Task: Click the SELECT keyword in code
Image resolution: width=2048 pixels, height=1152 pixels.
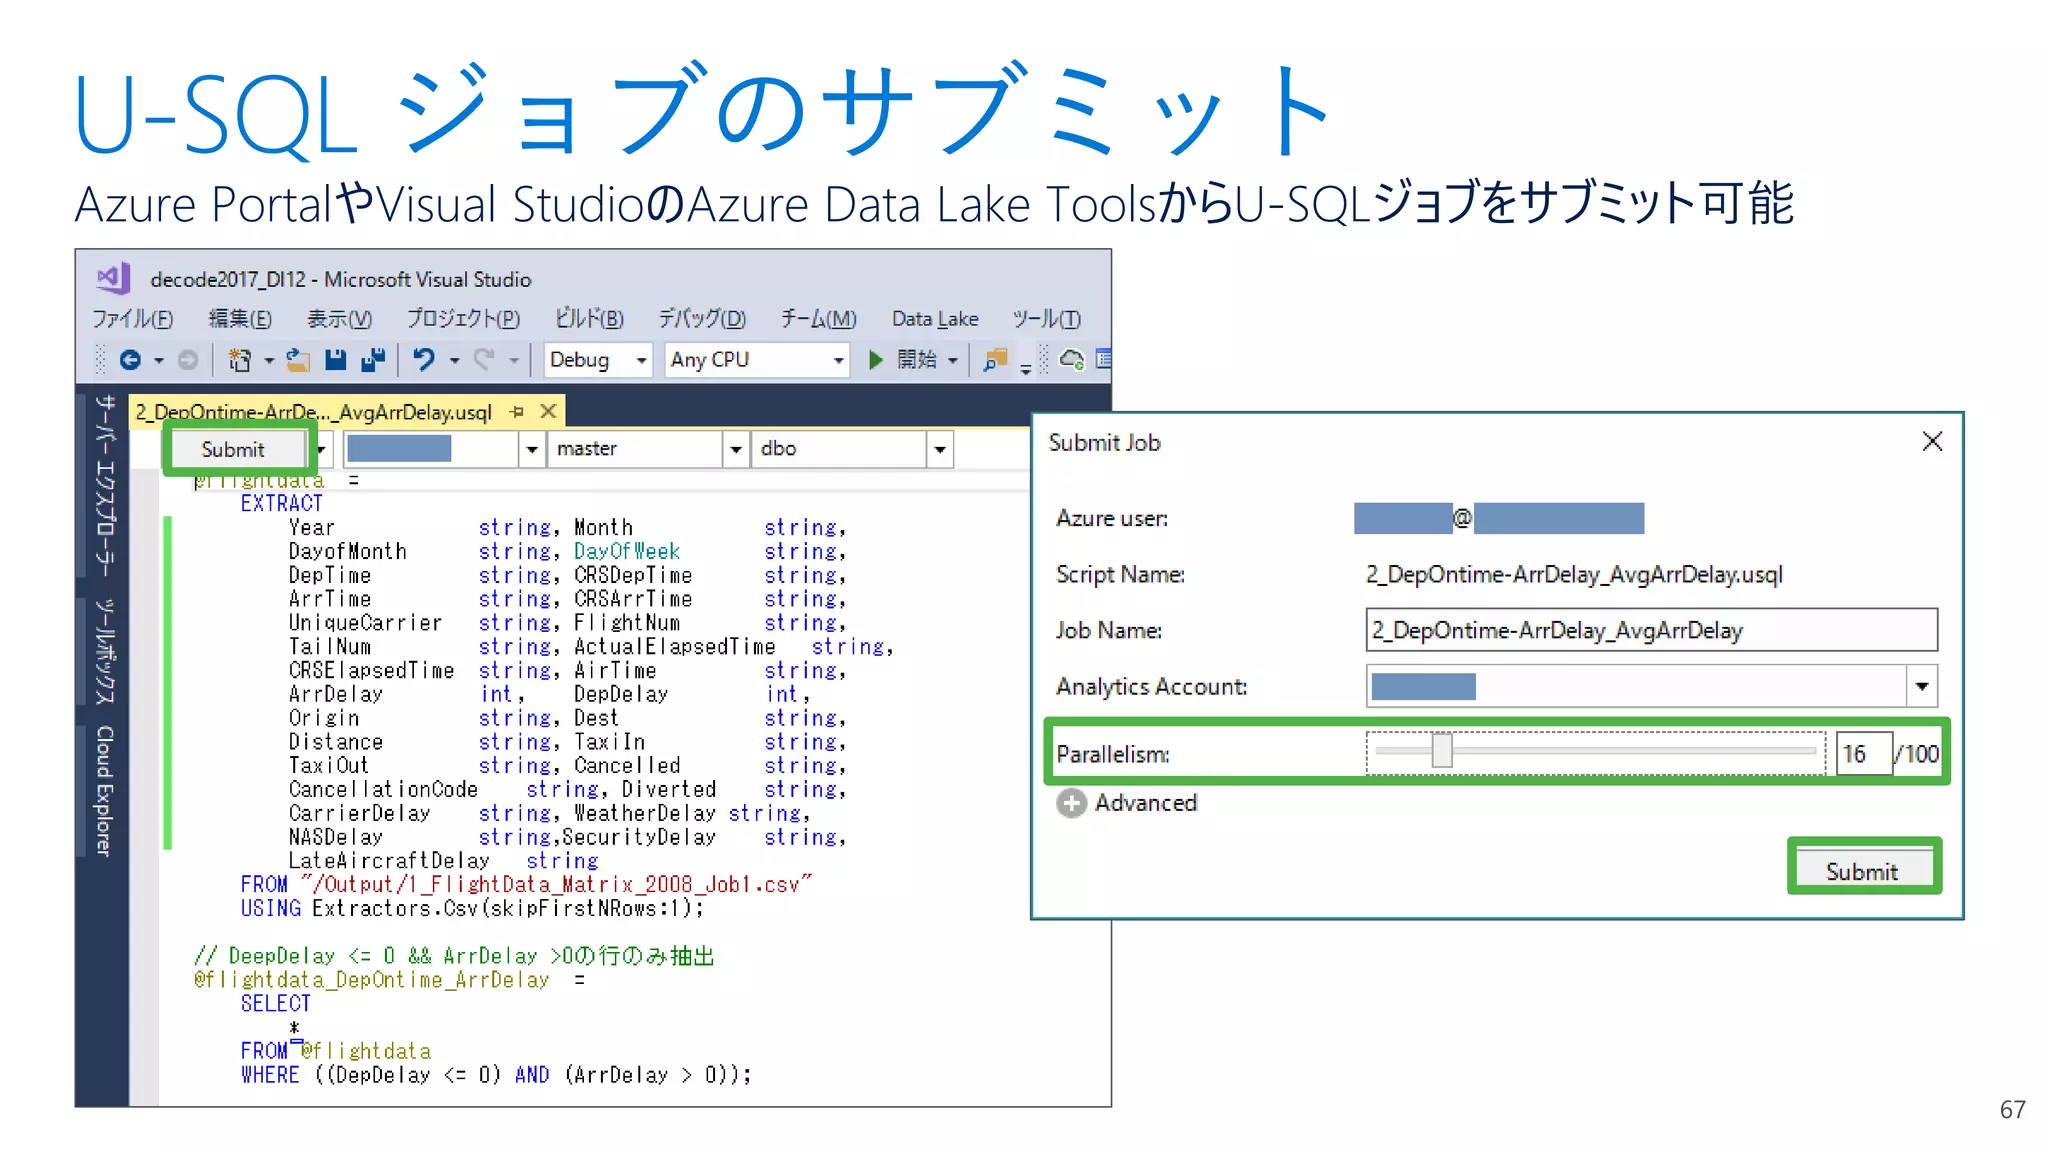Action: click(275, 1003)
